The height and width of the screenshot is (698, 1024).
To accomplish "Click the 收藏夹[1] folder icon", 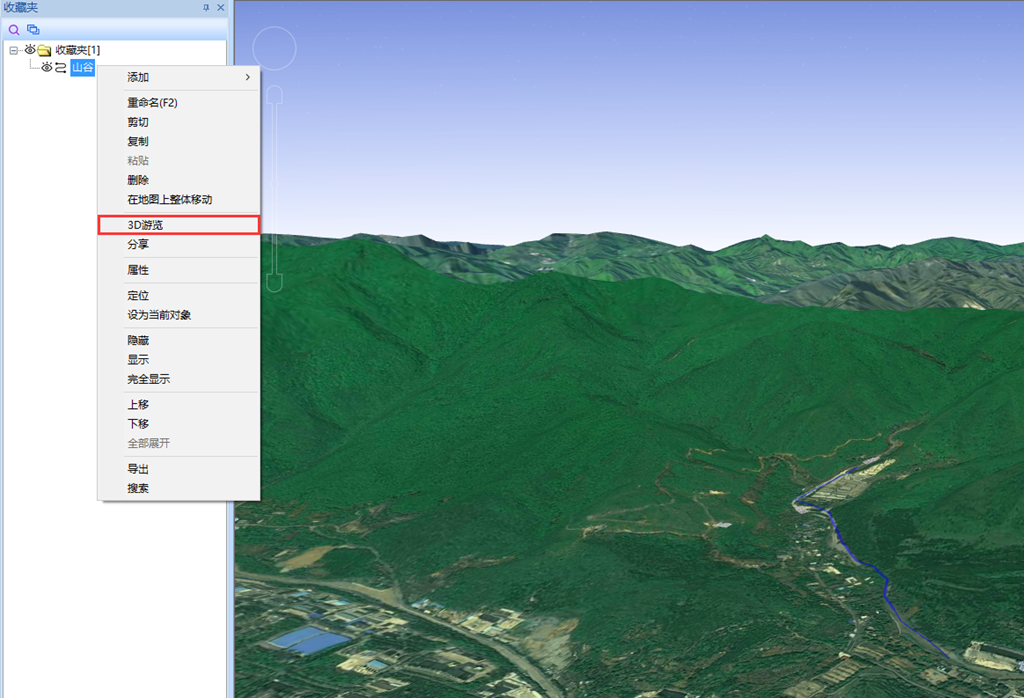I will pyautogui.click(x=44, y=50).
